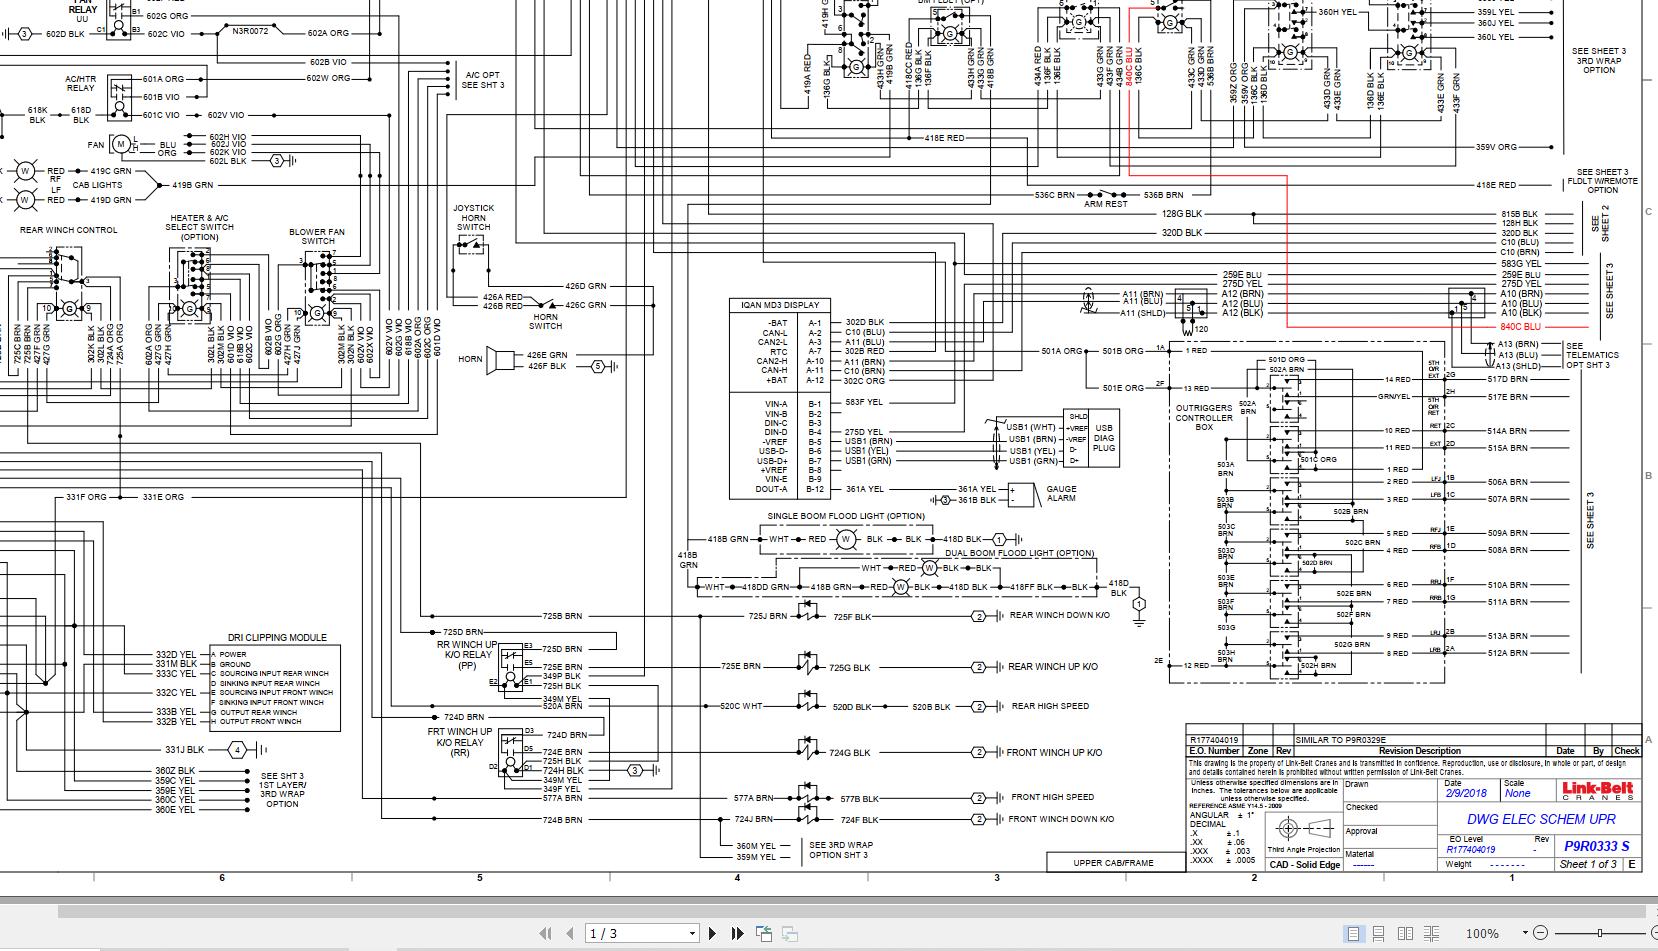Viewport: 1658px width, 951px height.
Task: Click the SEE TELEMATICS OPT SHT 3 note
Action: (x=1592, y=355)
